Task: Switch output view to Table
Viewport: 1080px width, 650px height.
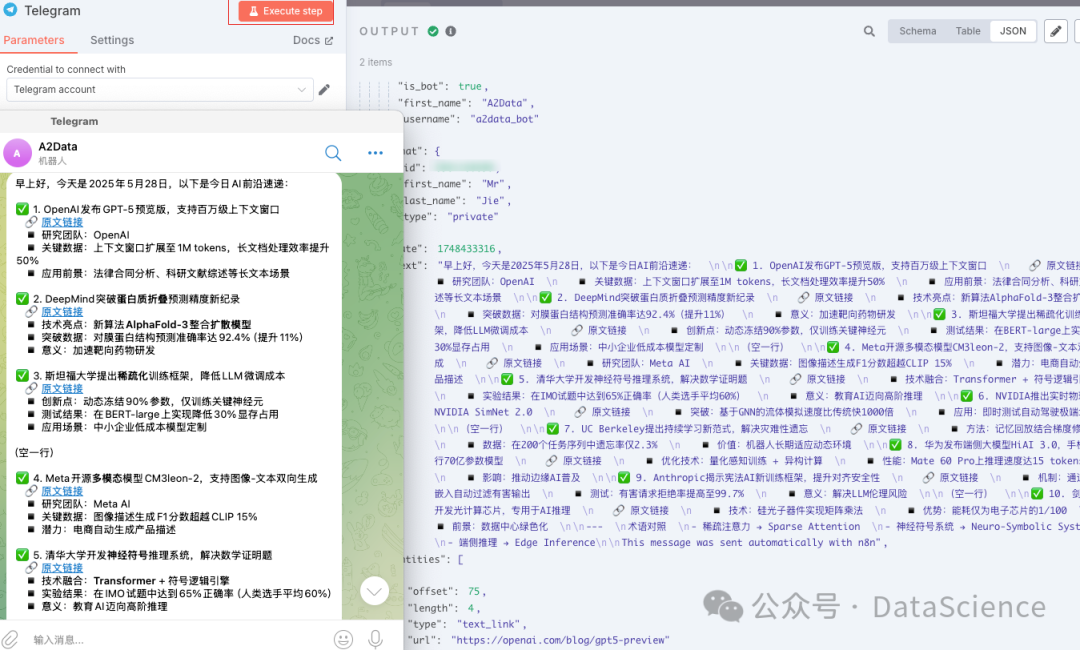Action: pyautogui.click(x=968, y=31)
